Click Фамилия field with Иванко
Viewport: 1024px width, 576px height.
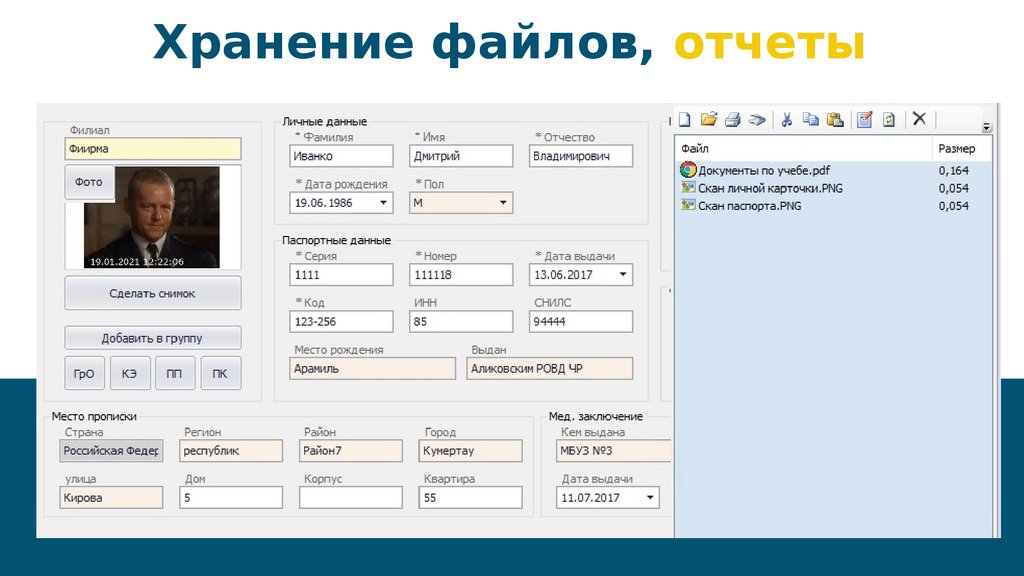(x=342, y=156)
